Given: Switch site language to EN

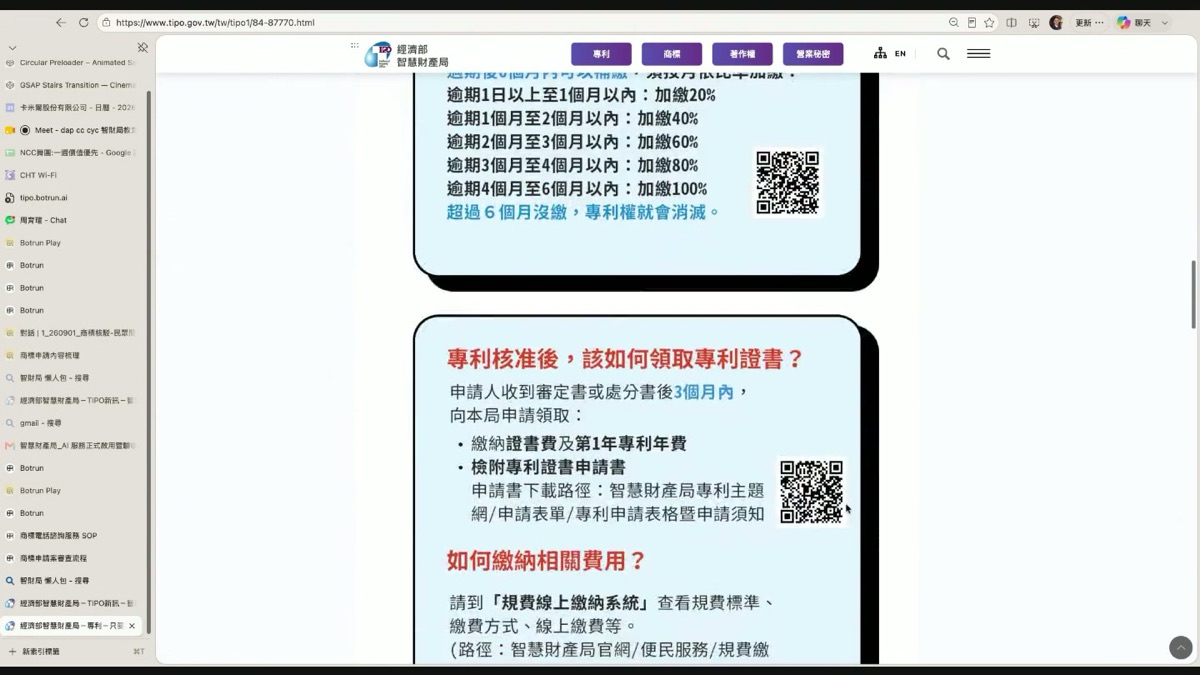Looking at the screenshot, I should point(900,54).
